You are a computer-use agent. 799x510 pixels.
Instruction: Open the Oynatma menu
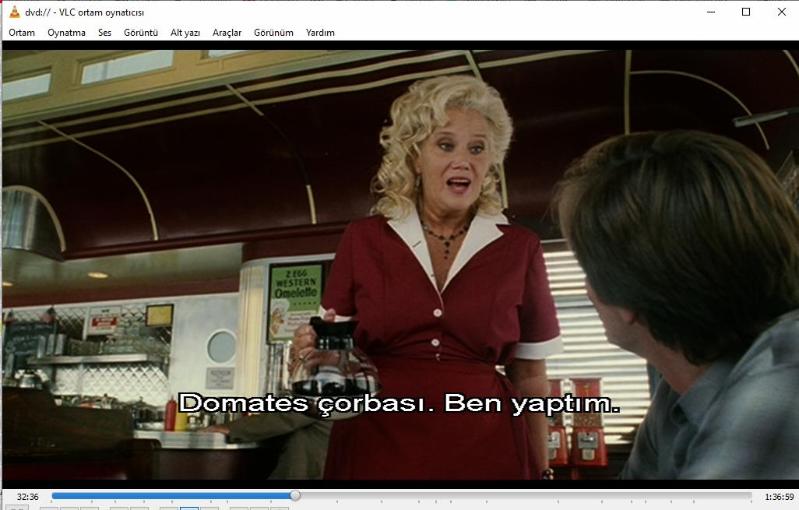66,33
